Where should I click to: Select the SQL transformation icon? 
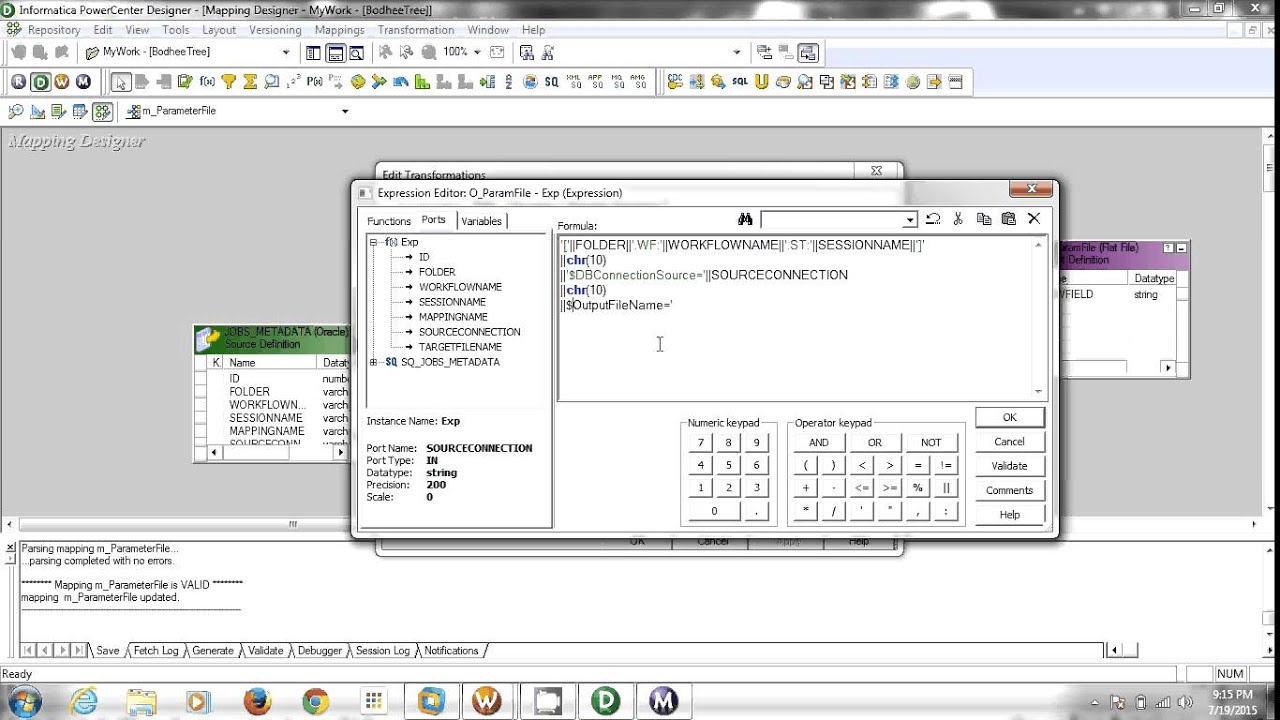[739, 82]
